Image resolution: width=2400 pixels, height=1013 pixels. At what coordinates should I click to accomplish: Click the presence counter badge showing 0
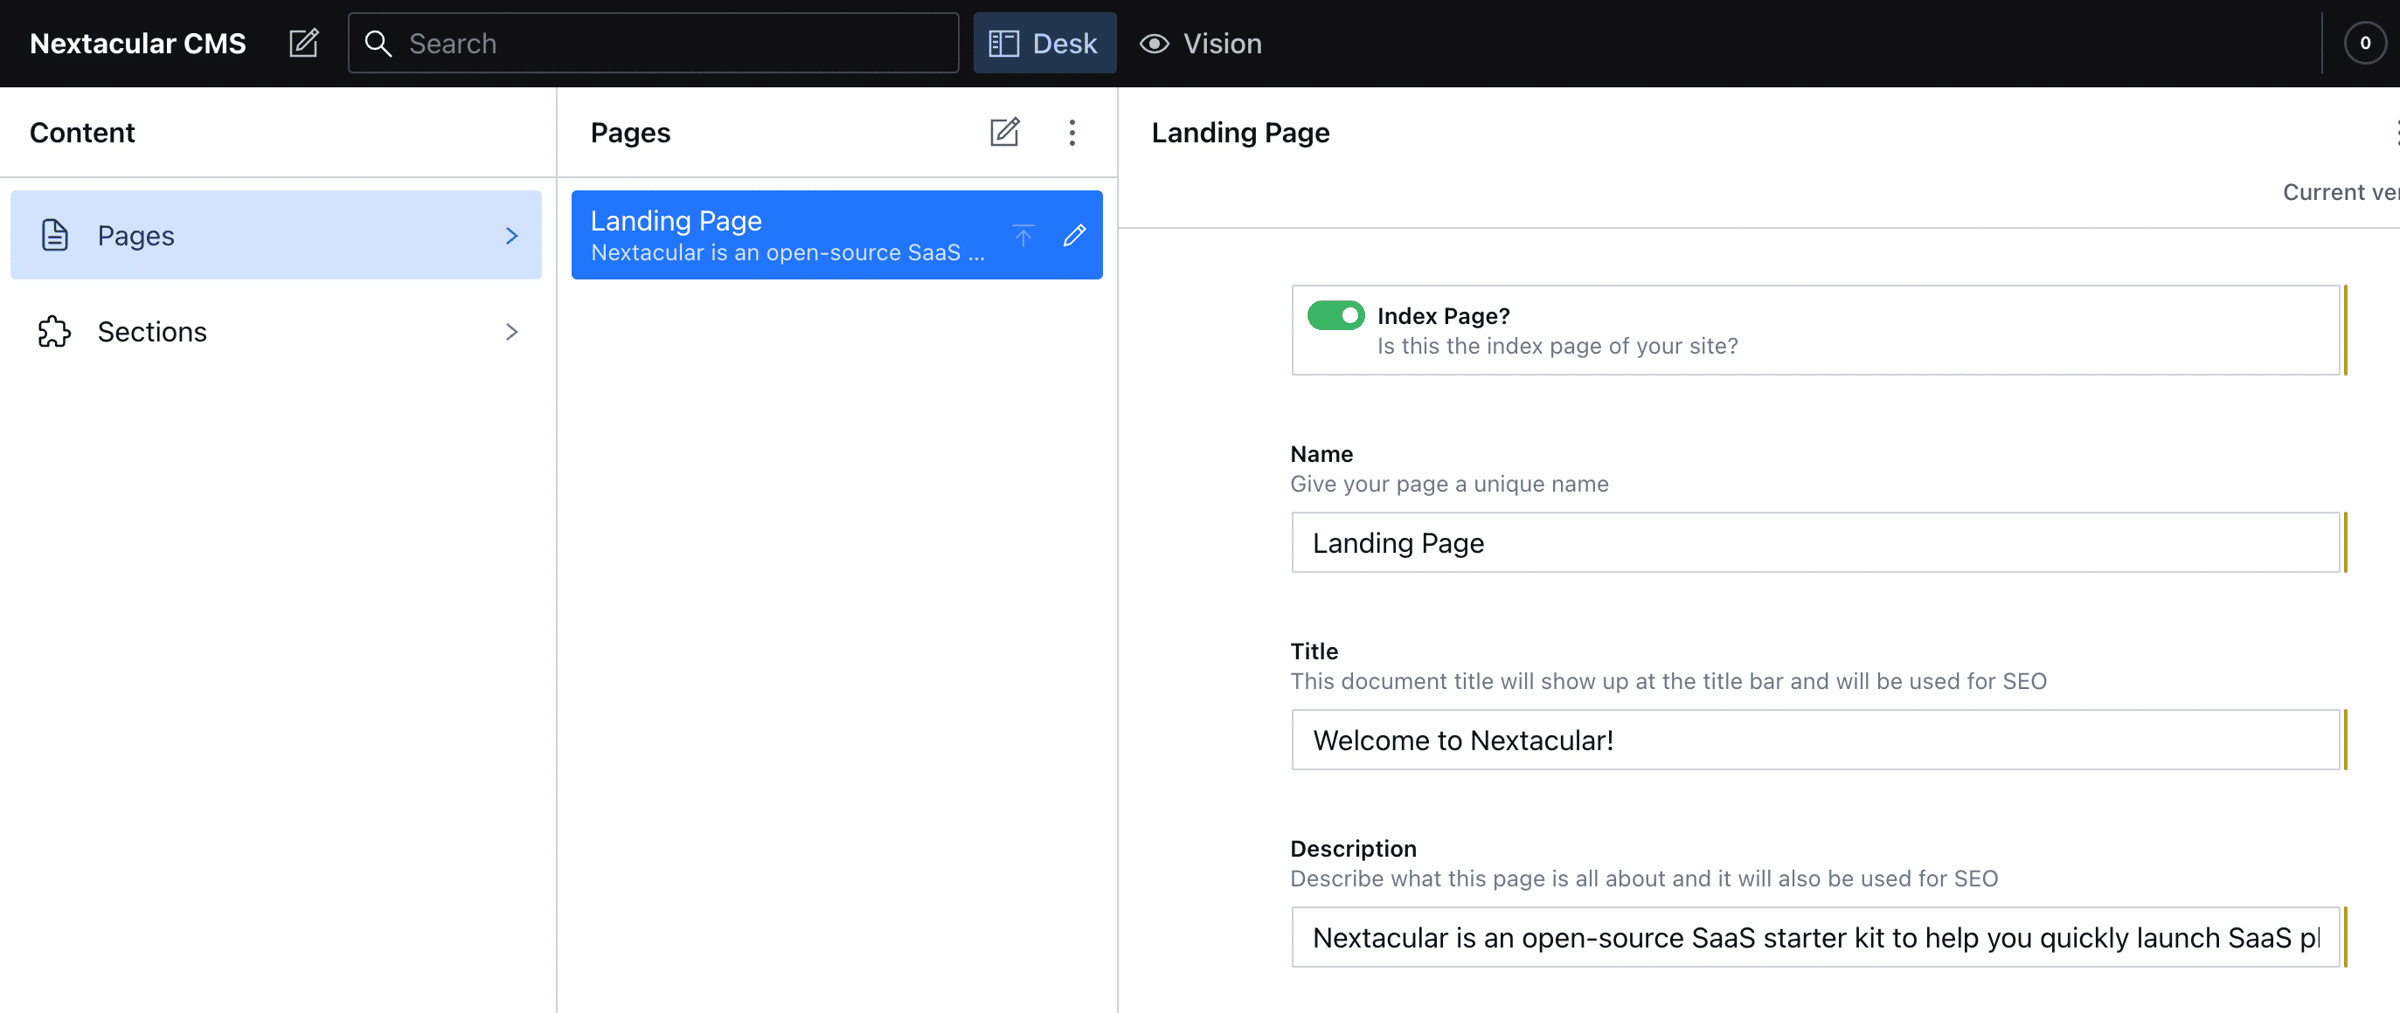coord(2364,43)
